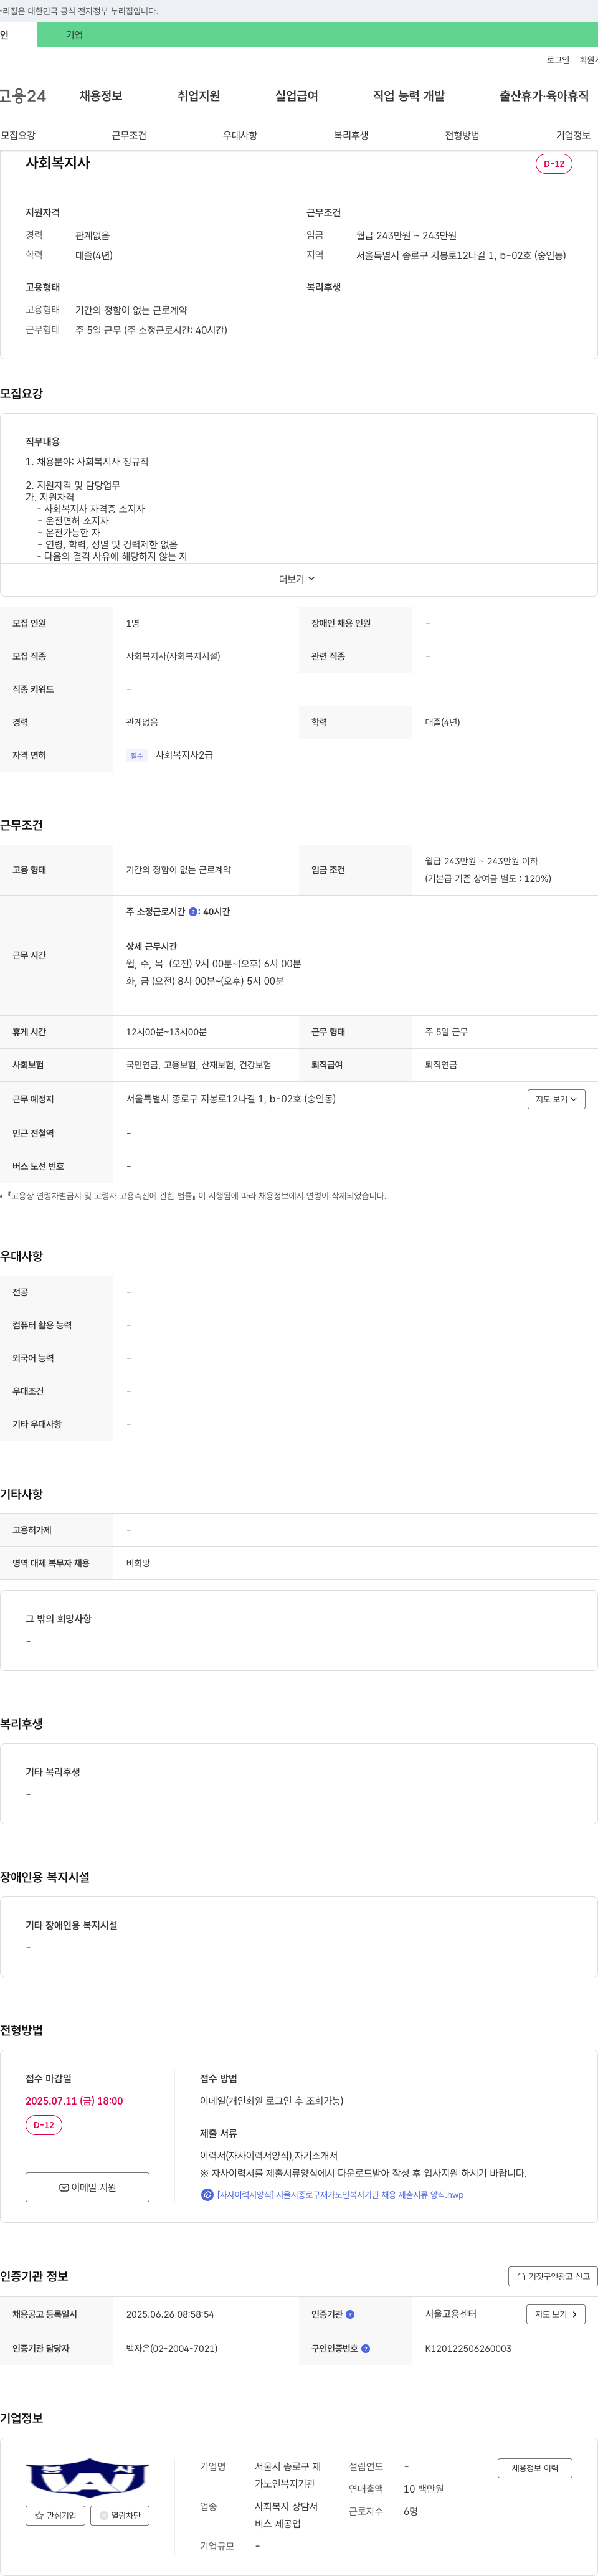Click the 필수 tag beside 사회복지사2급
The height and width of the screenshot is (2576, 598).
[136, 756]
